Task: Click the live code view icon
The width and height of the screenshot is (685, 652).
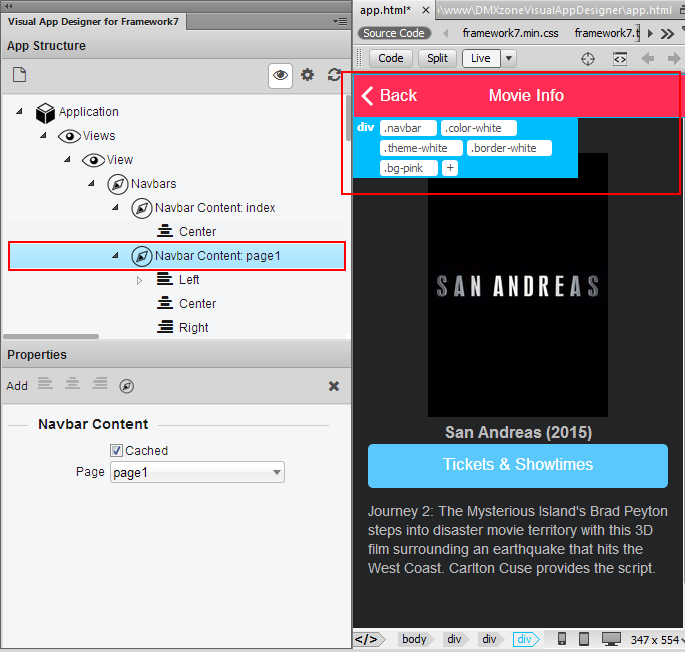Action: tap(620, 59)
